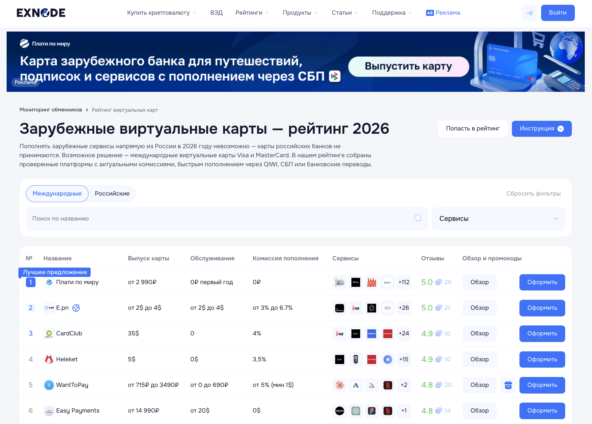The width and height of the screenshot is (592, 424).
Task: Expand the Поддержка dropdown menu
Action: point(392,13)
